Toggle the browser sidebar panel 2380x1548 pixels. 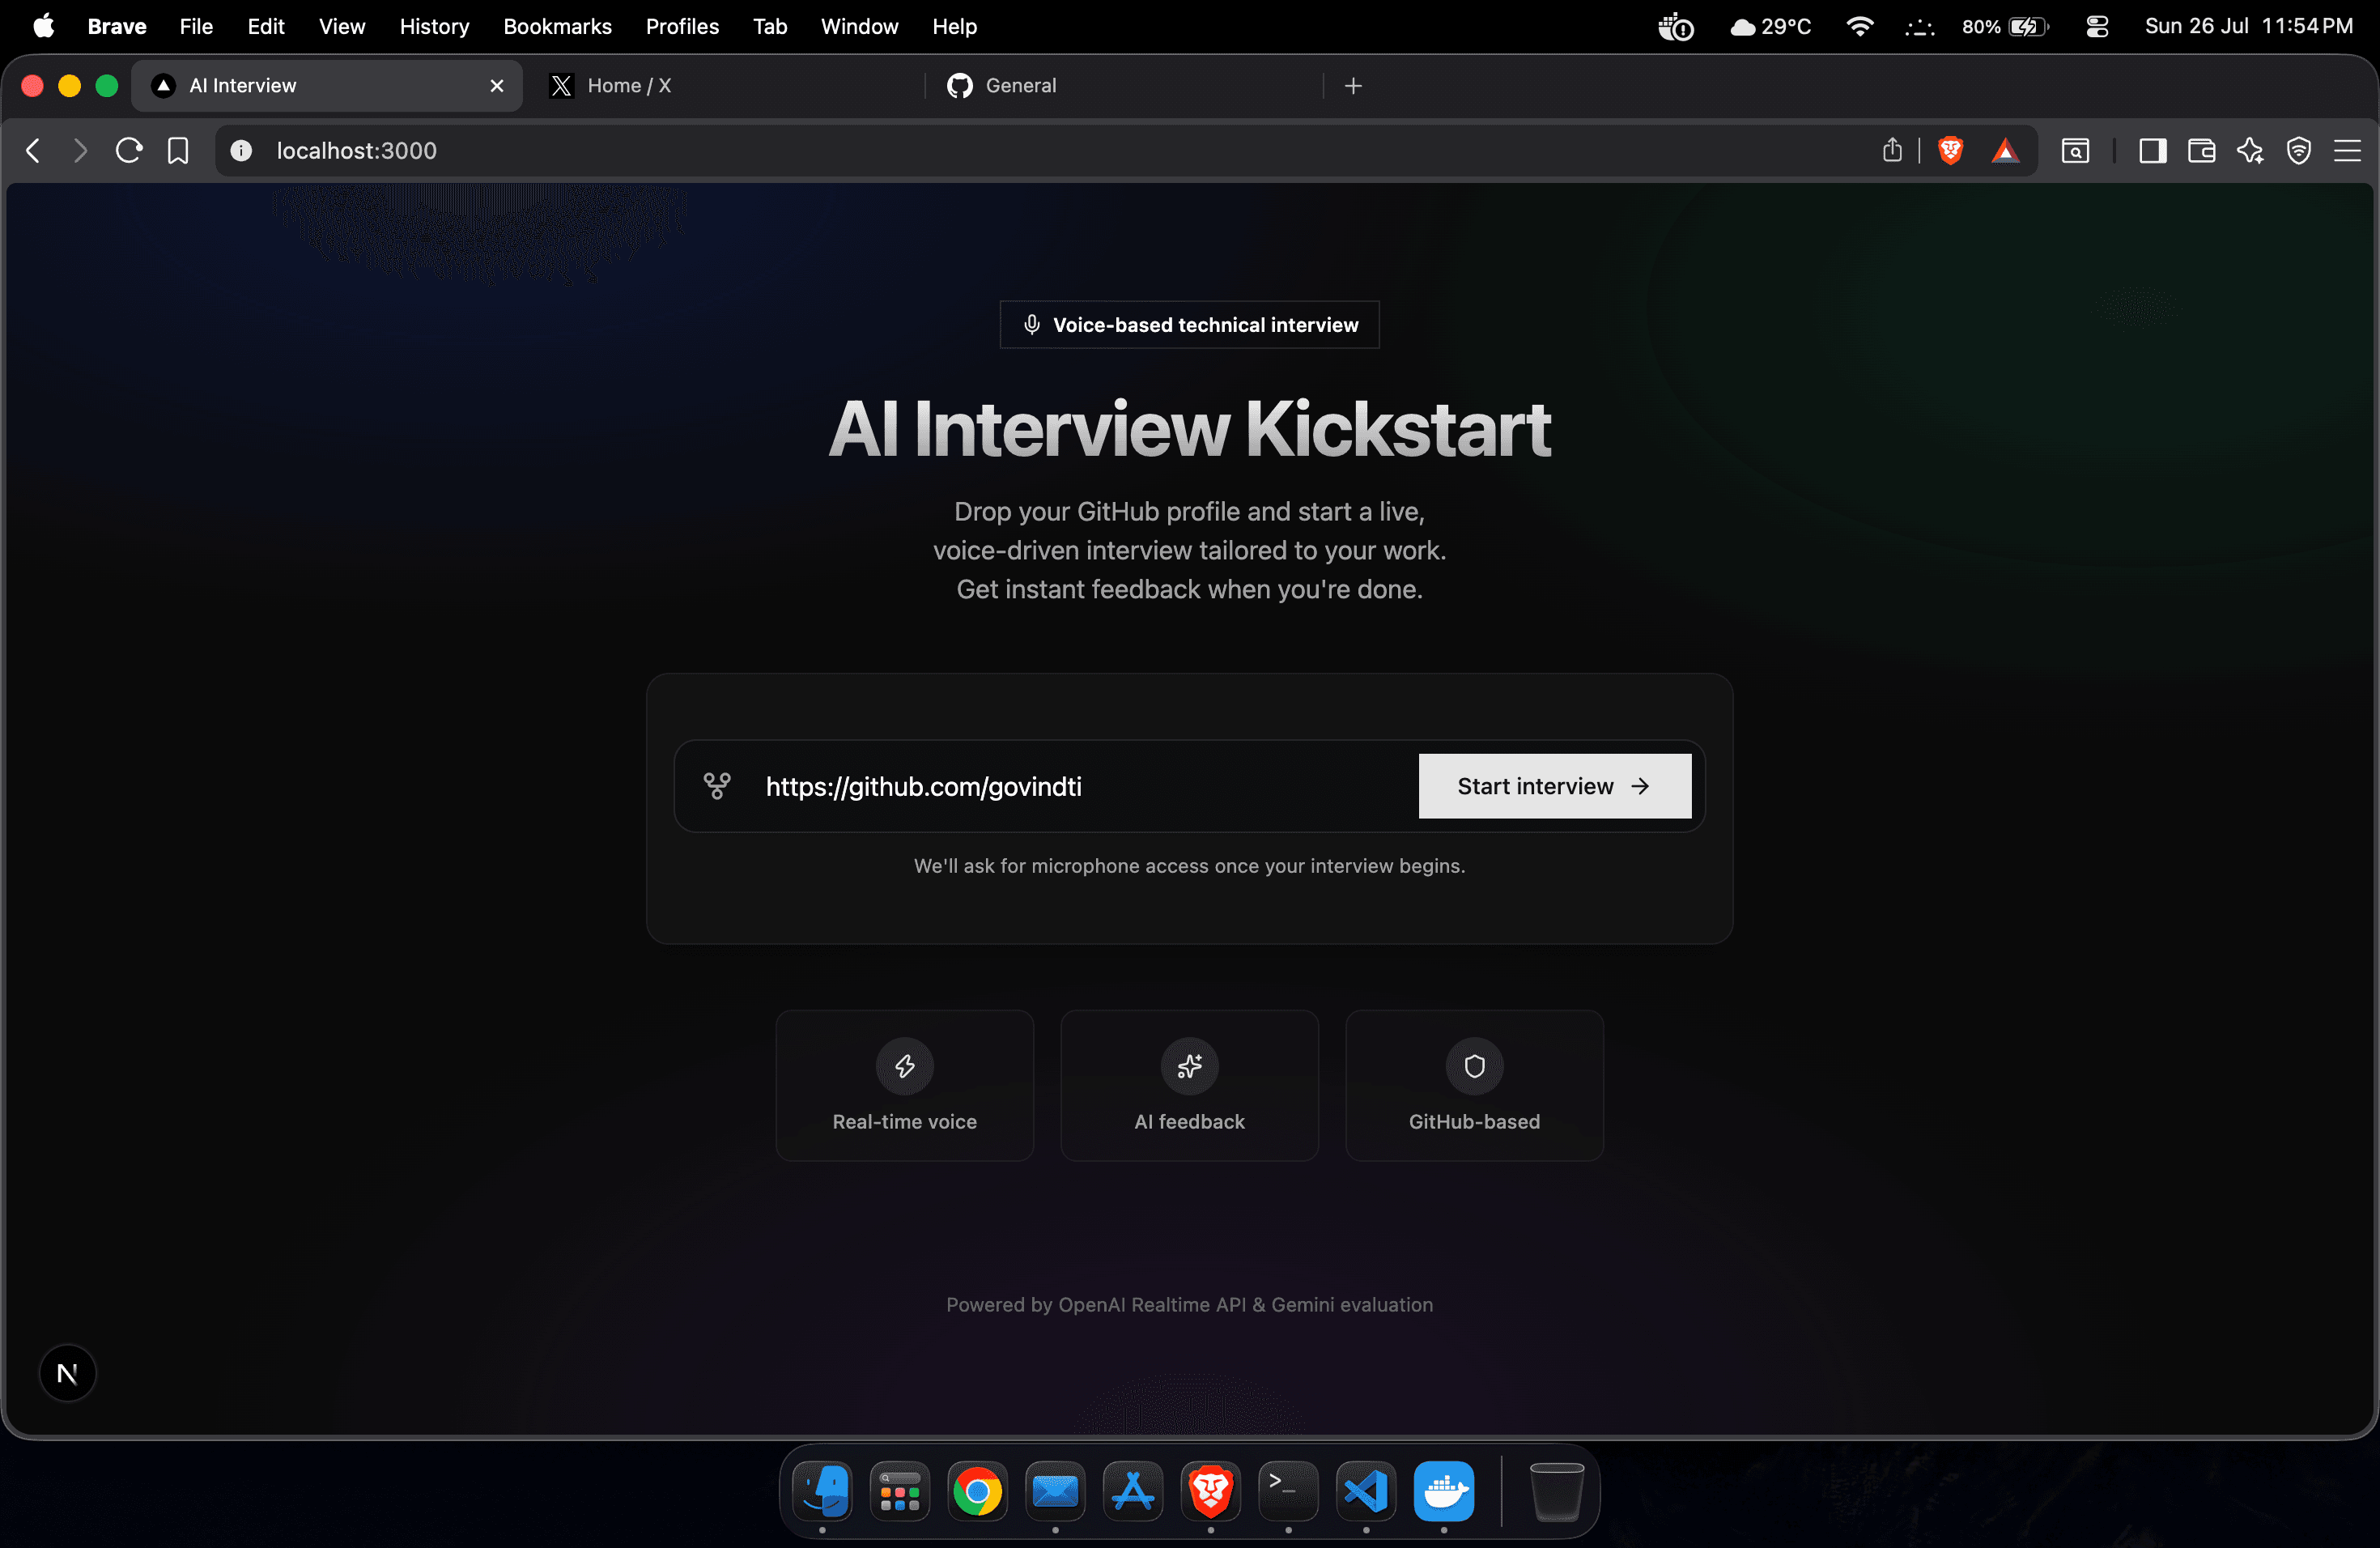2152,151
